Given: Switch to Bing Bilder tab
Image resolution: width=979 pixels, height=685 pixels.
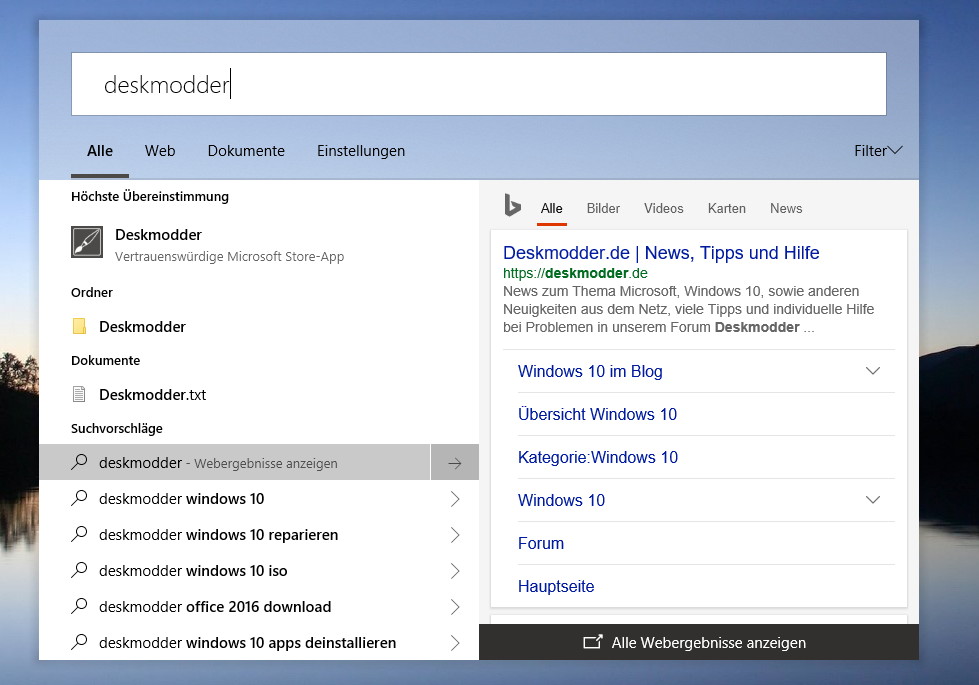Looking at the screenshot, I should (x=603, y=209).
